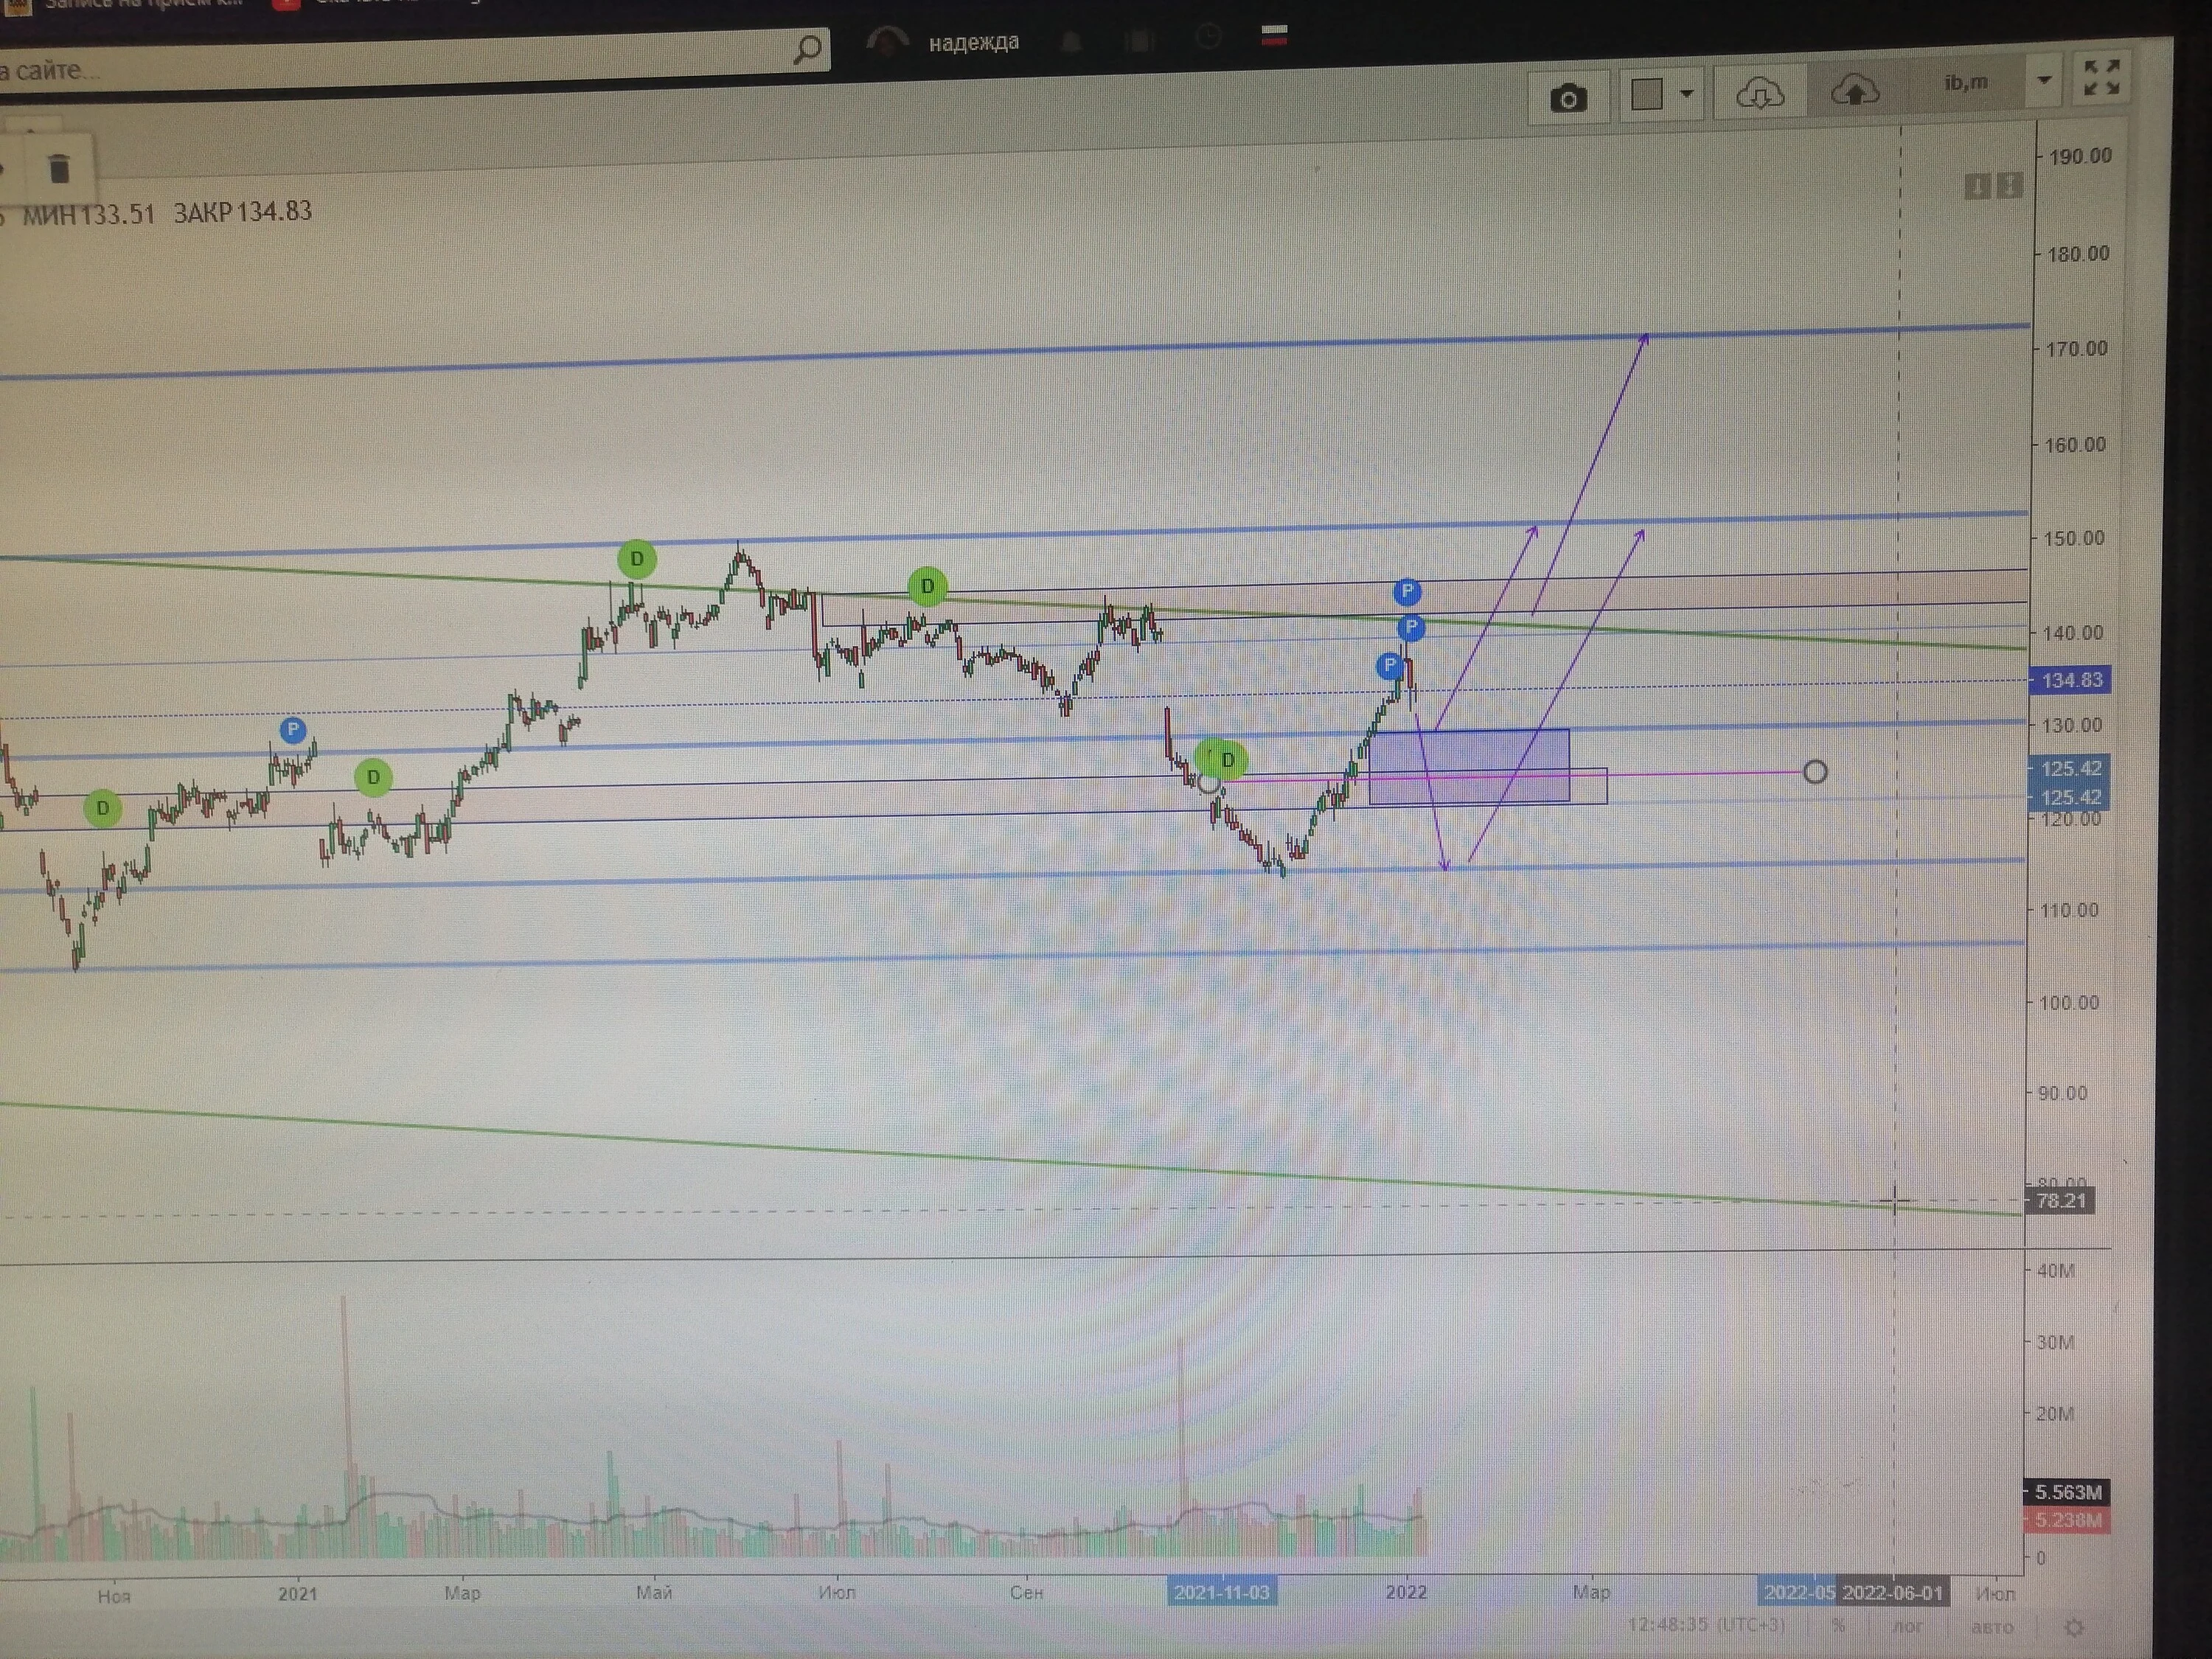Click the notifications bell icon

point(1072,42)
